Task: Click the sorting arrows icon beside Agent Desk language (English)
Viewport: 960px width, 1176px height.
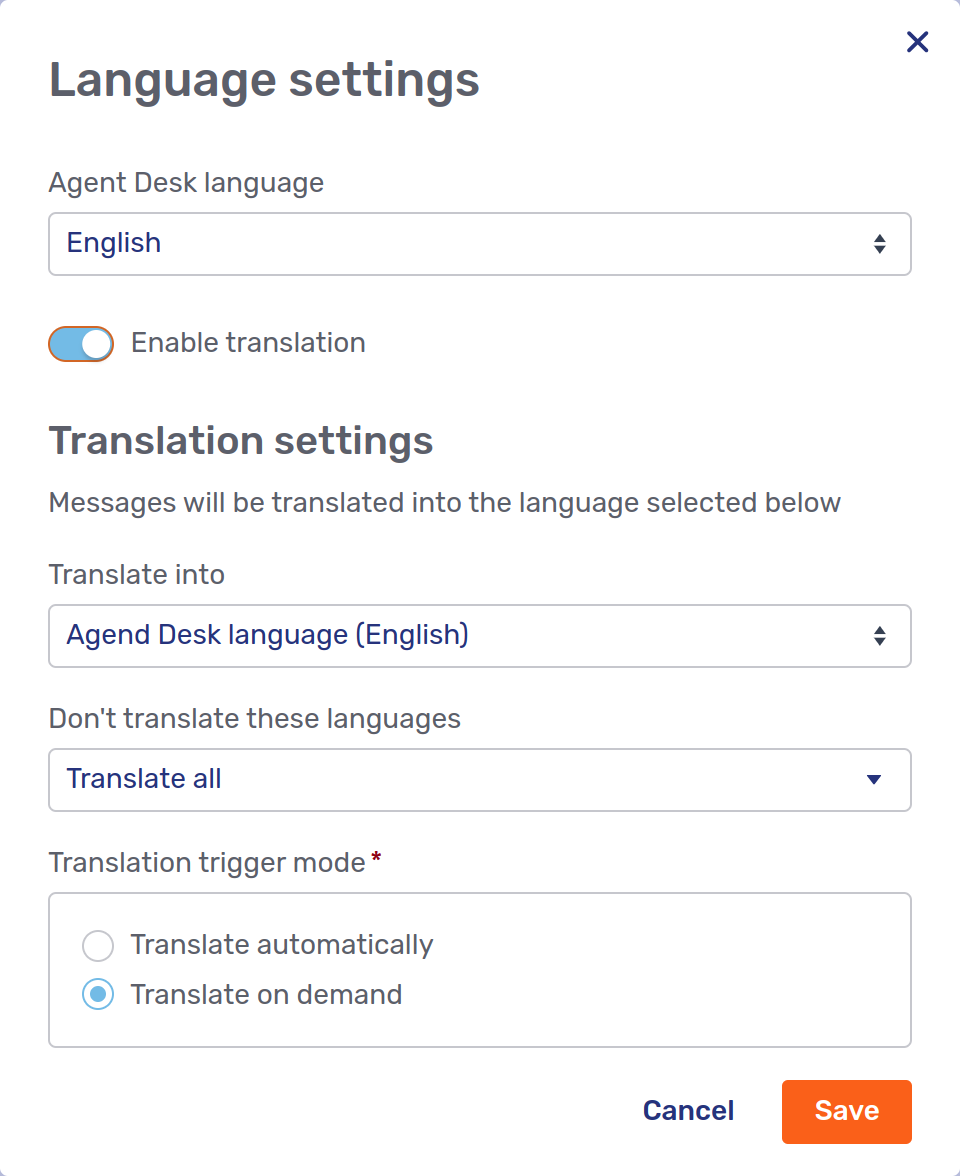Action: pos(879,636)
